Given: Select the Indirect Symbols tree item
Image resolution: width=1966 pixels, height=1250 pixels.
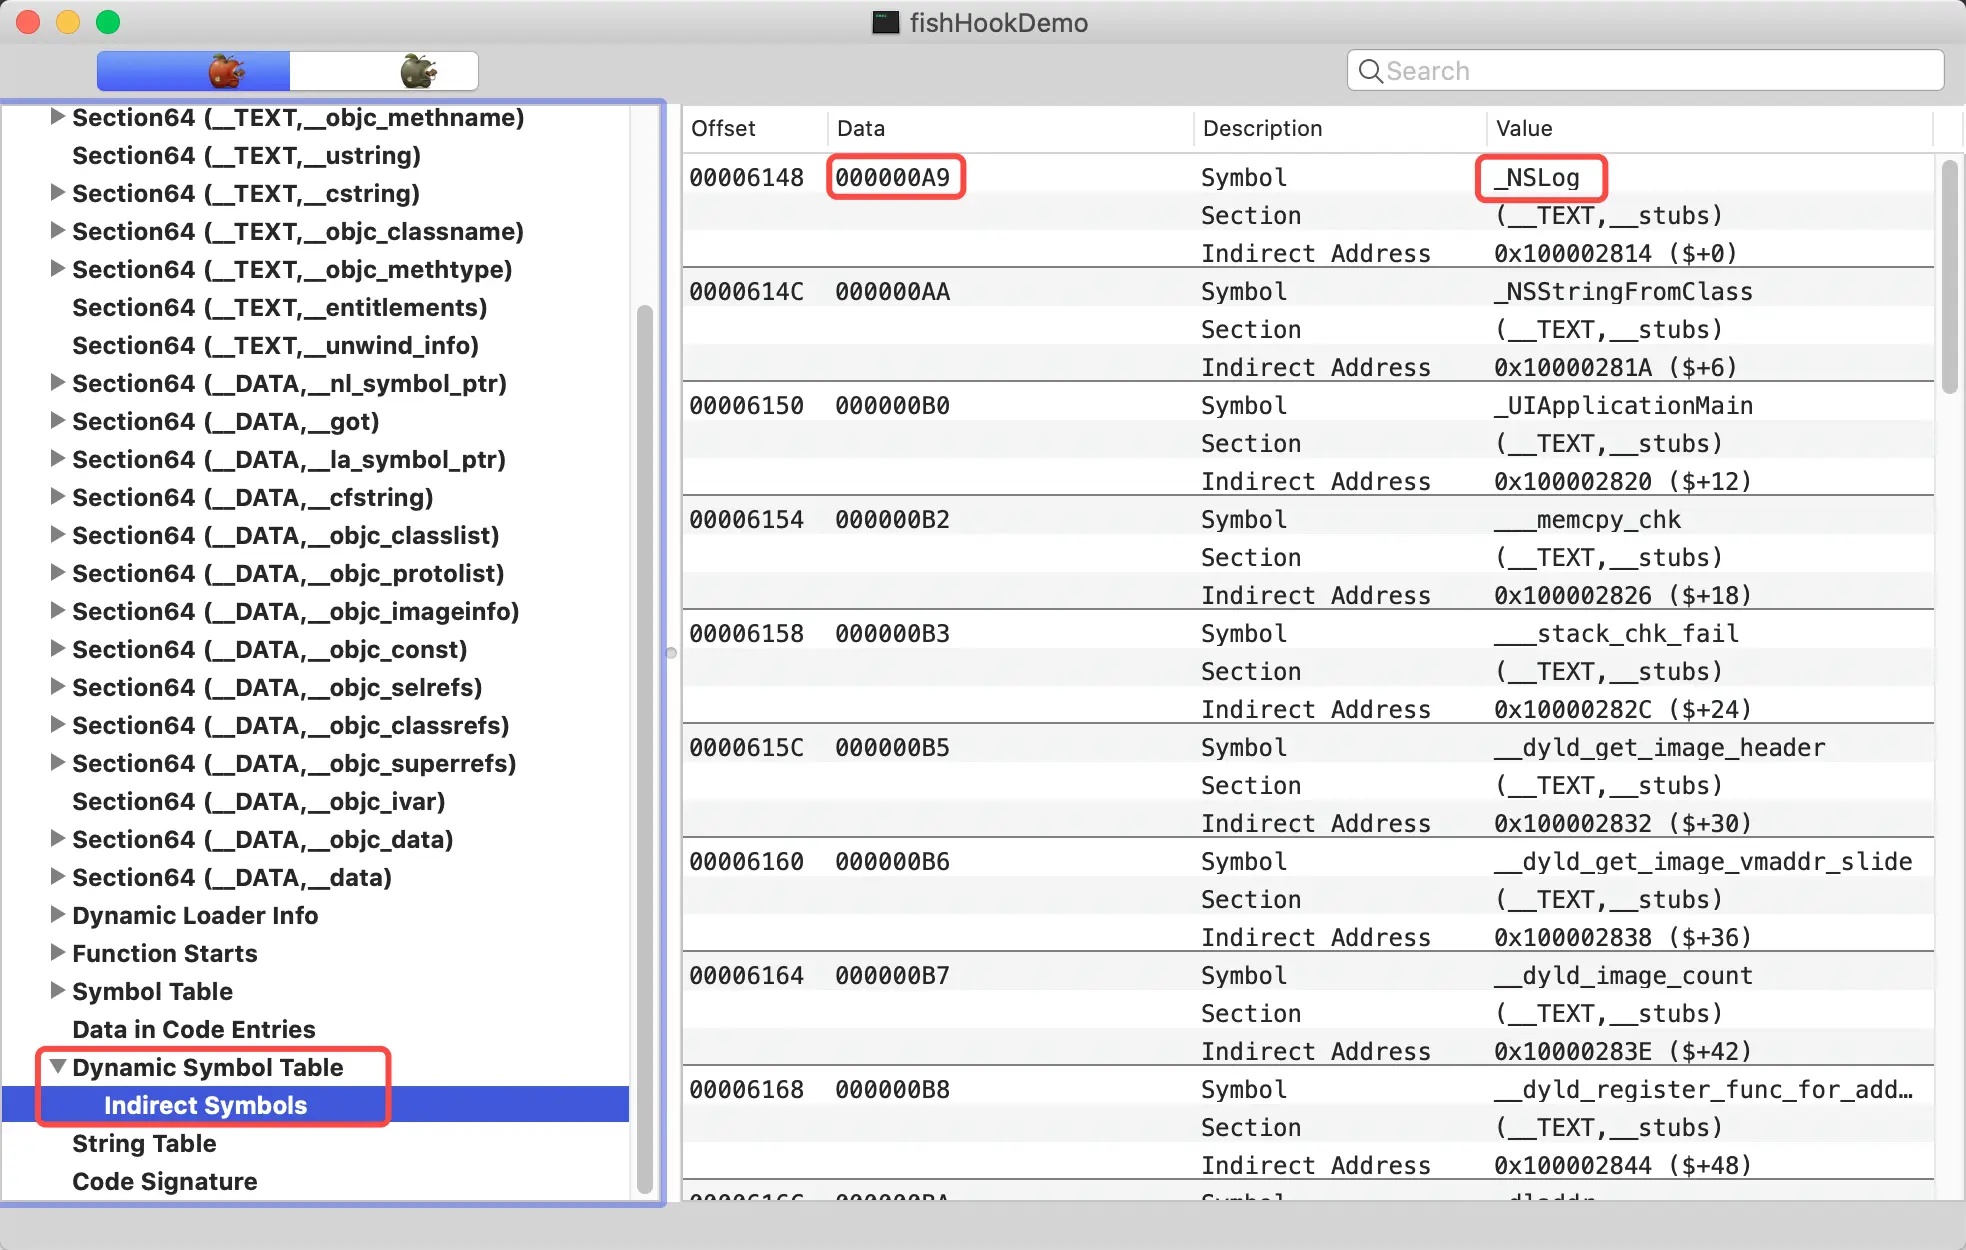Looking at the screenshot, I should click(x=205, y=1105).
